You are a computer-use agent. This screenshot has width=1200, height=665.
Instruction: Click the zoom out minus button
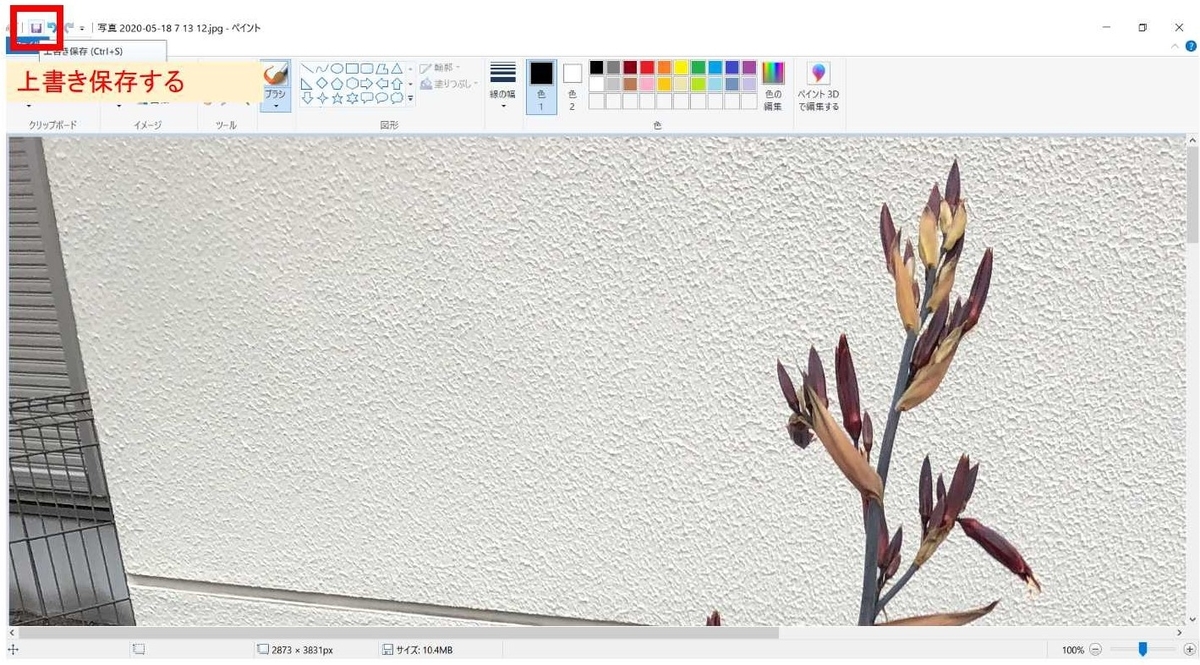pos(1096,650)
